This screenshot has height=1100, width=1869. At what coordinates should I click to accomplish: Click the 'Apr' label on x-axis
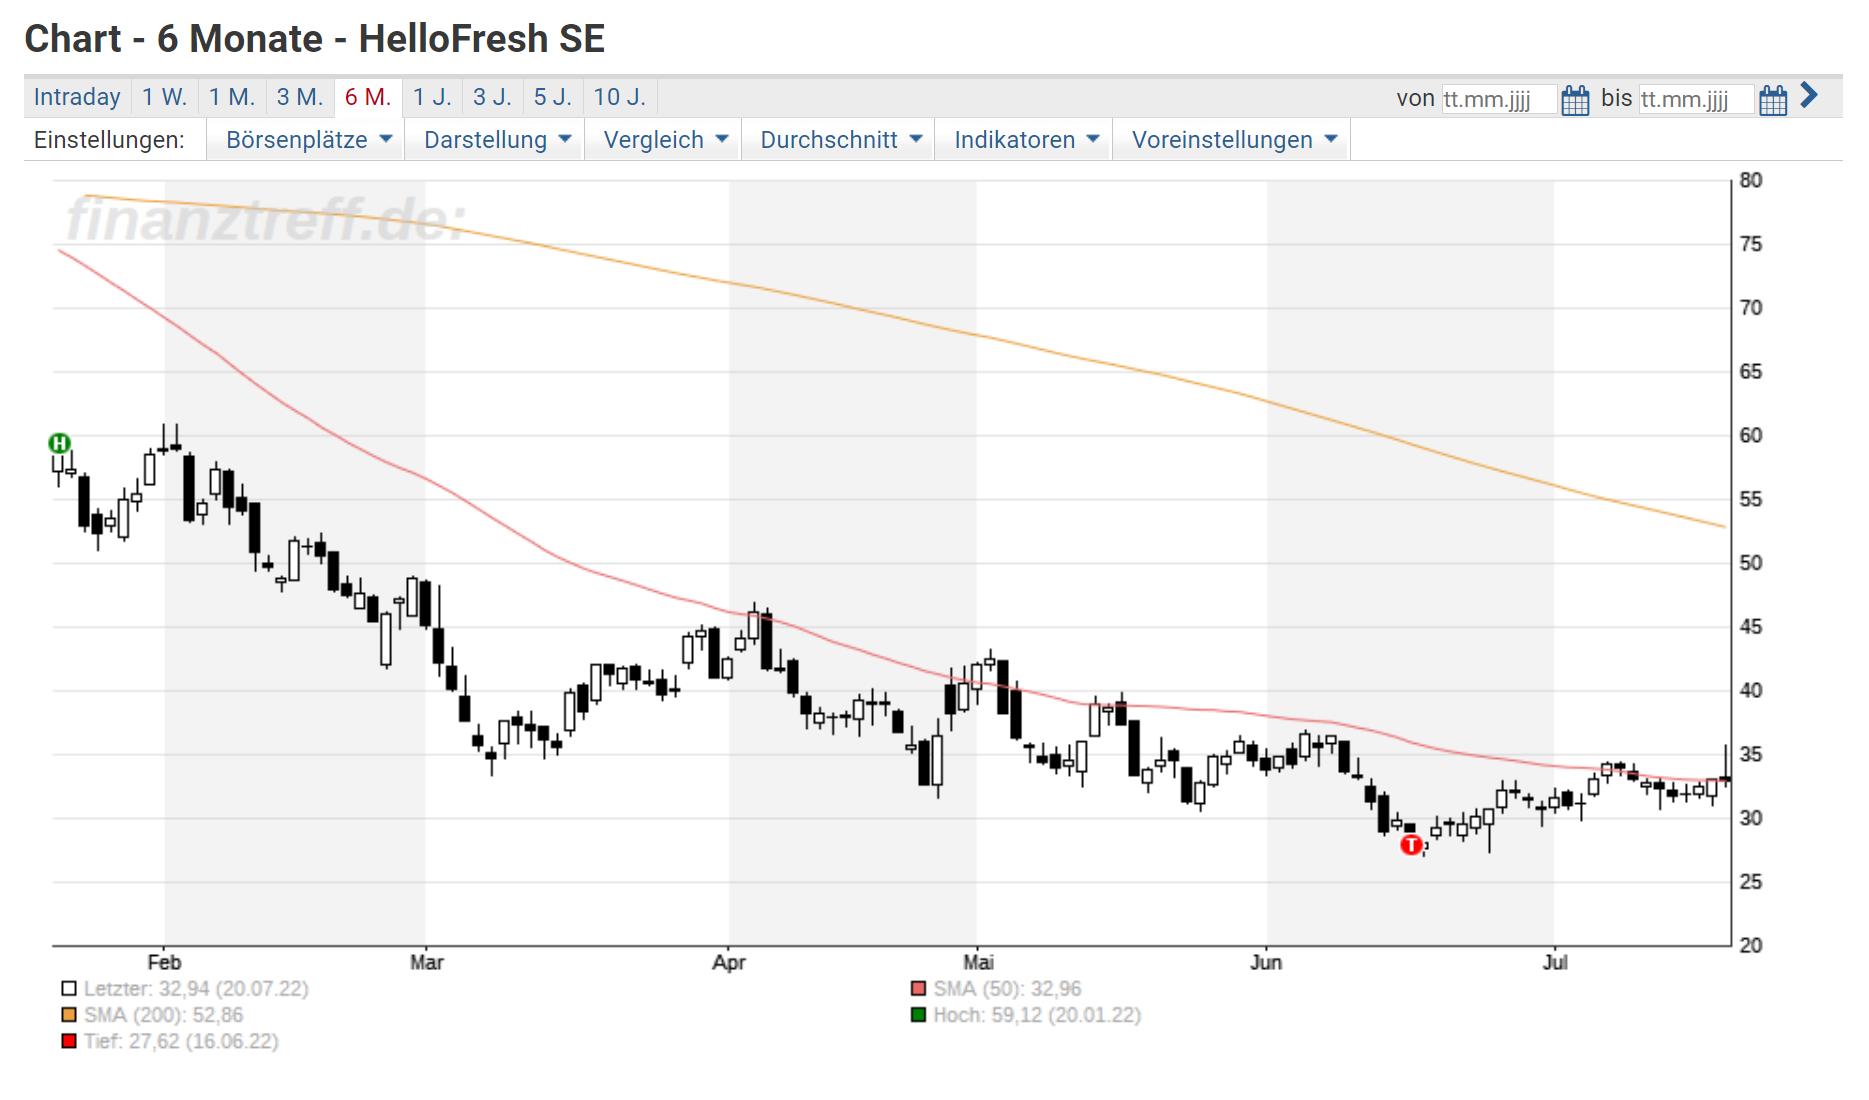tap(729, 962)
